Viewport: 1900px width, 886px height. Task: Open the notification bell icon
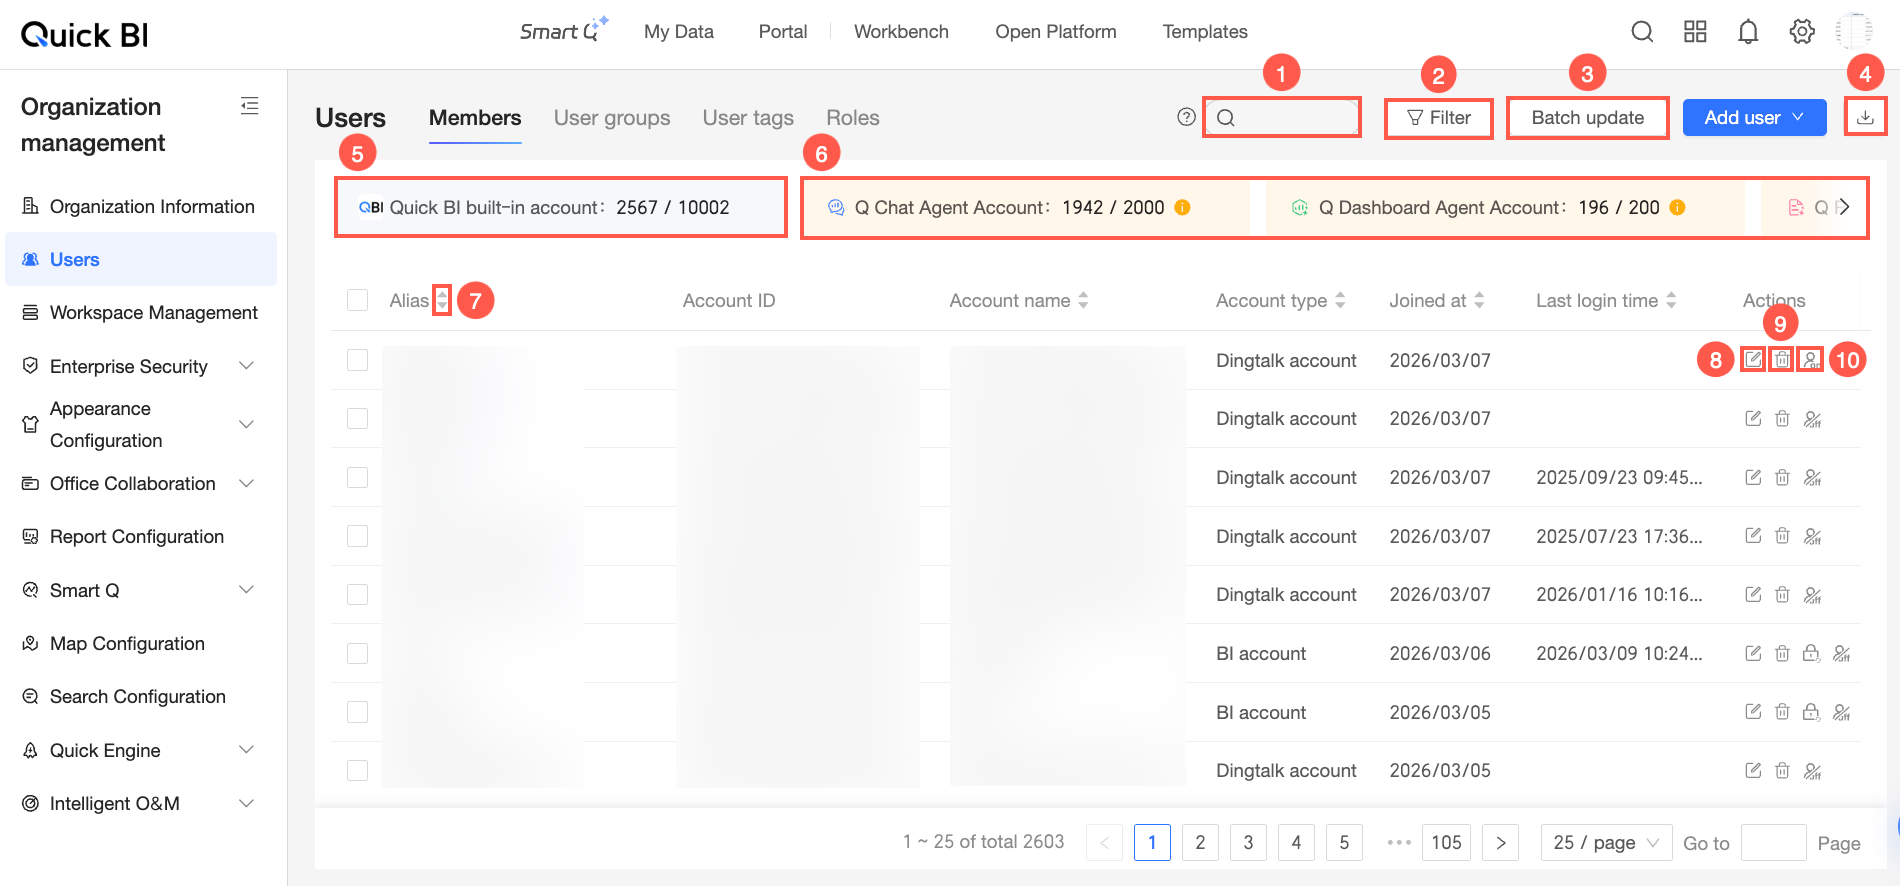[1748, 32]
